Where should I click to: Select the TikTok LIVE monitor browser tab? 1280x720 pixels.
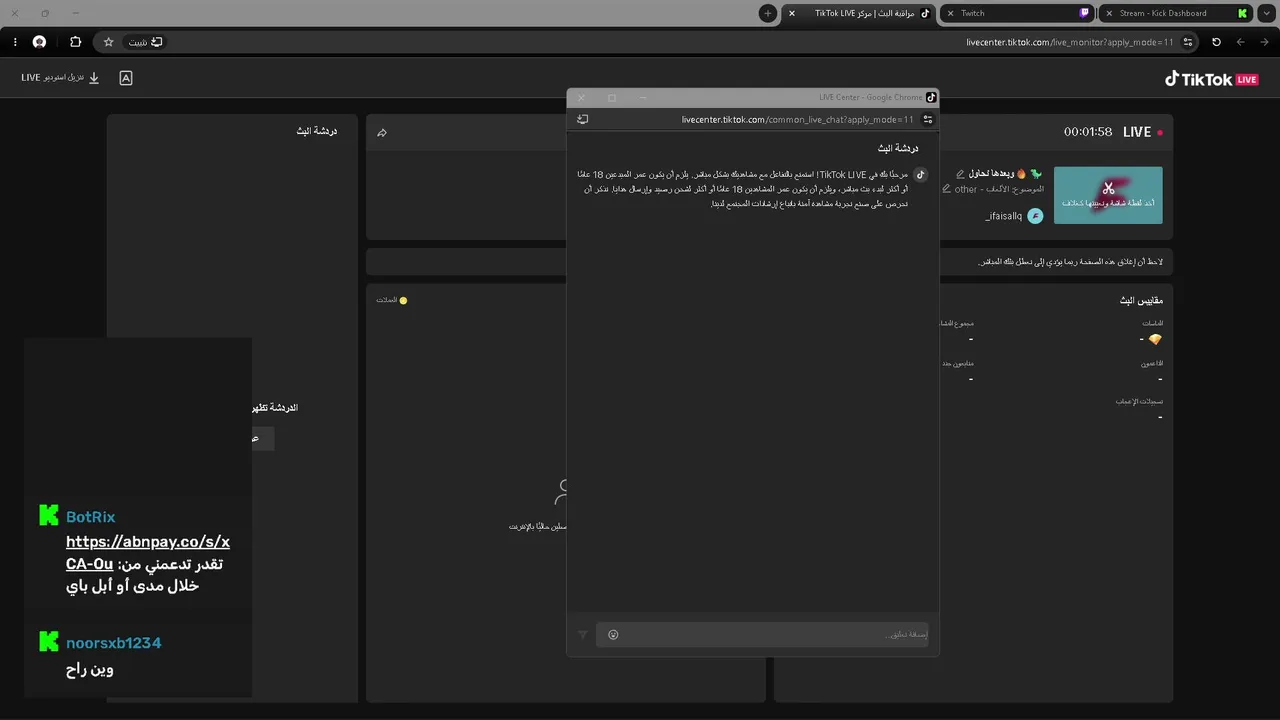860,13
